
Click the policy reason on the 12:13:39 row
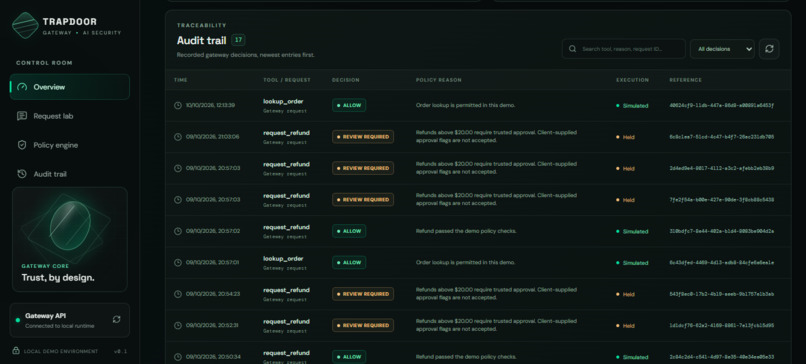tap(465, 105)
